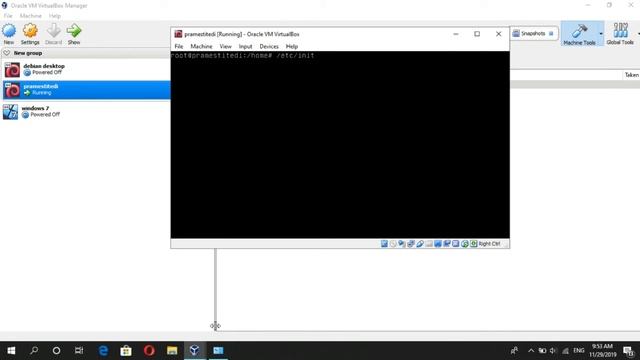Image resolution: width=640 pixels, height=360 pixels.
Task: Open the Action Center notifications
Action: tap(629, 351)
